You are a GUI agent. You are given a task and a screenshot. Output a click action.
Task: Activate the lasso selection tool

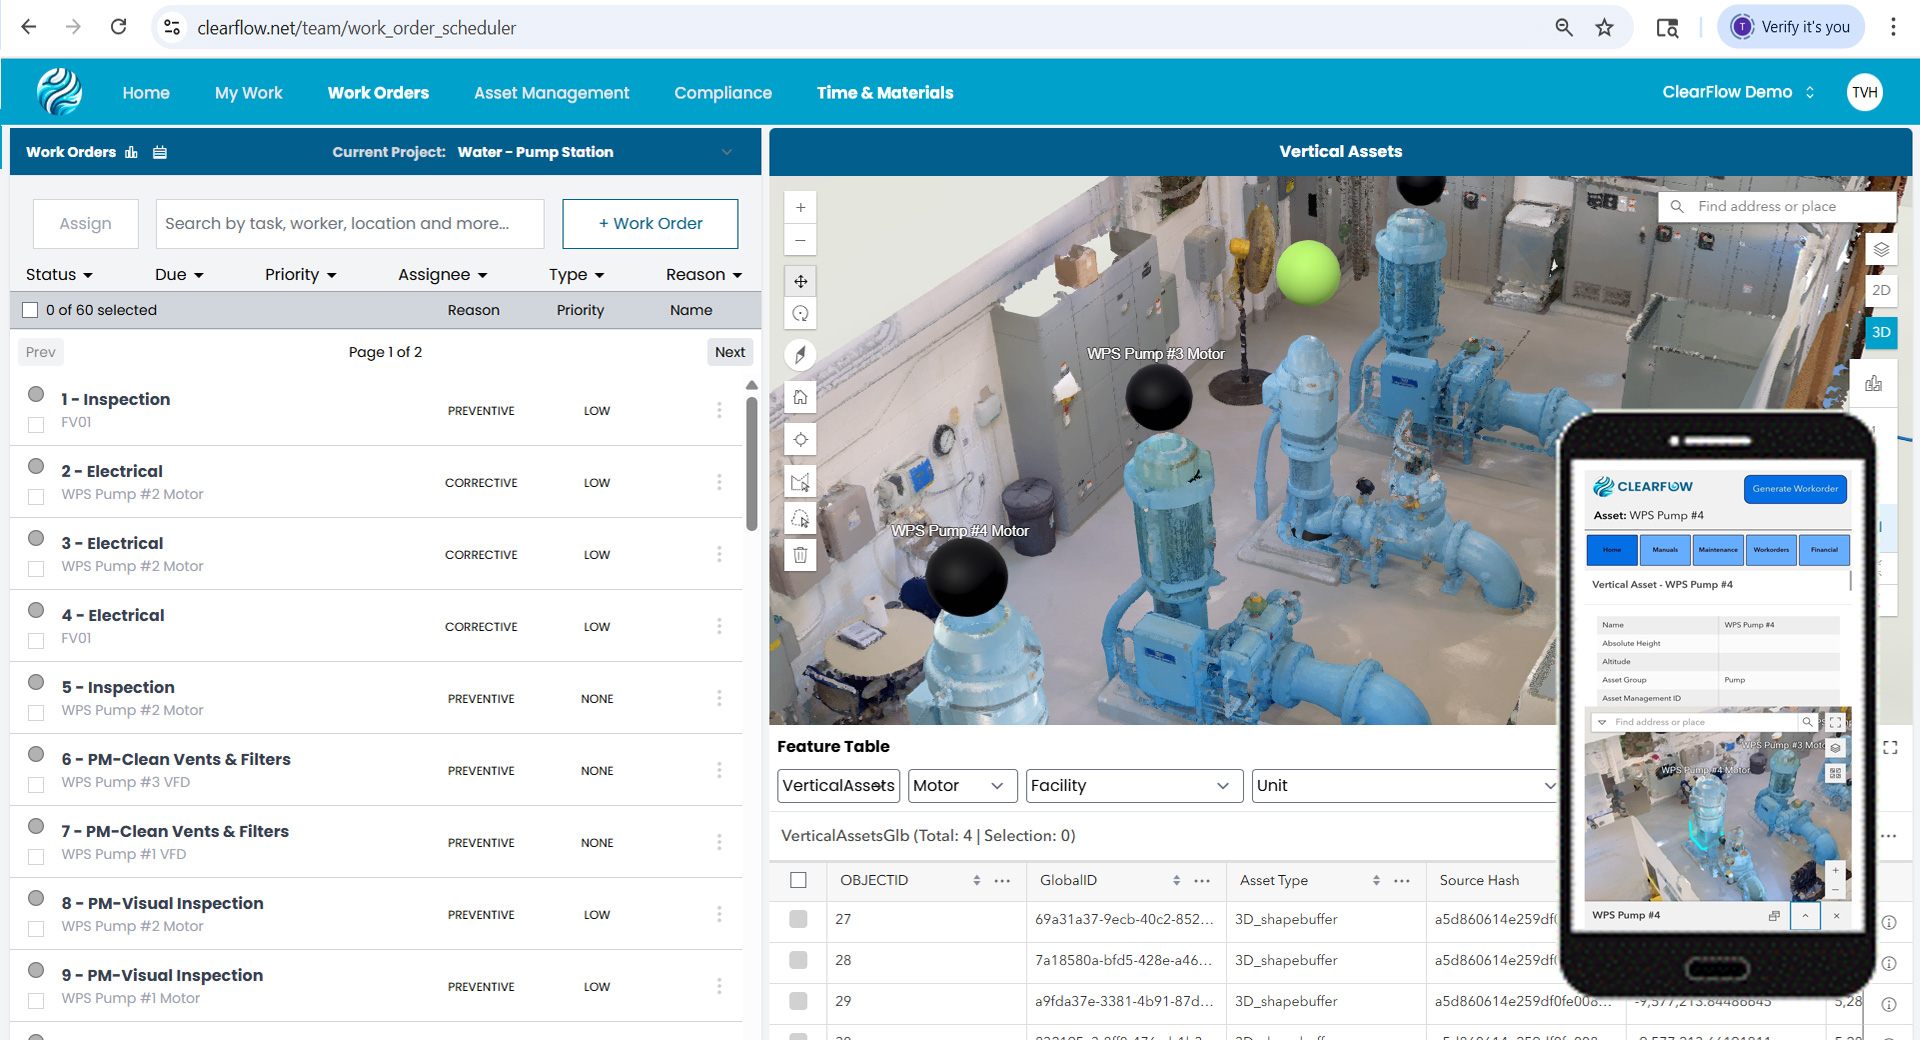[800, 518]
